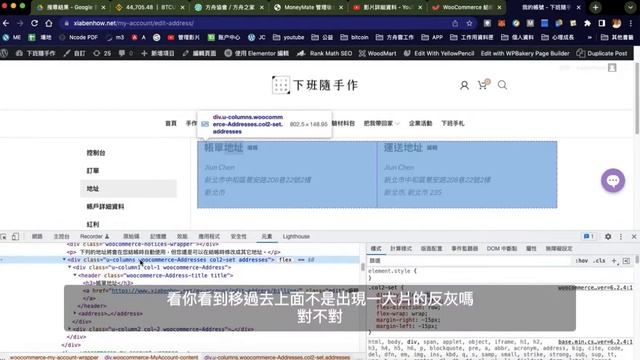The image size is (640, 360).
Task: Toggle the DevTools device toolbar icon
Action: click(15, 236)
